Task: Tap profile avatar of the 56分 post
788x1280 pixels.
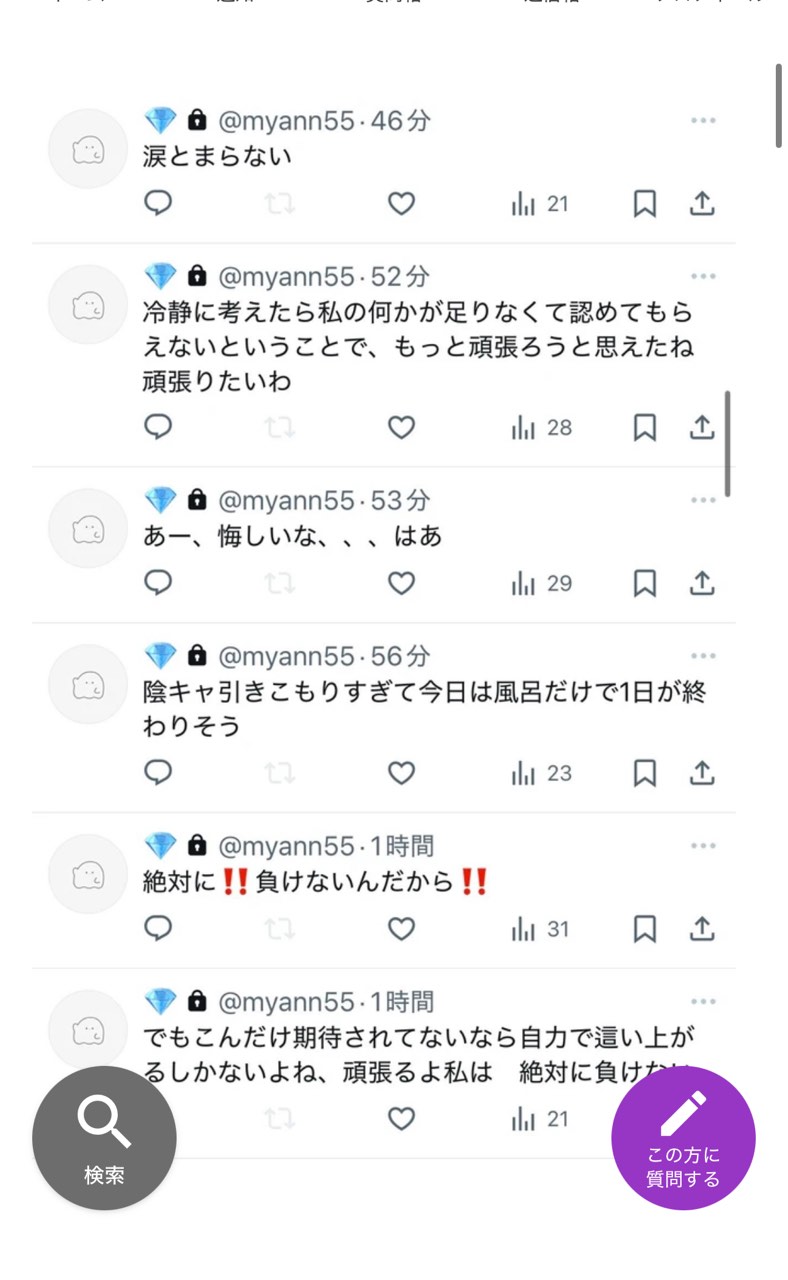Action: pyautogui.click(x=88, y=684)
